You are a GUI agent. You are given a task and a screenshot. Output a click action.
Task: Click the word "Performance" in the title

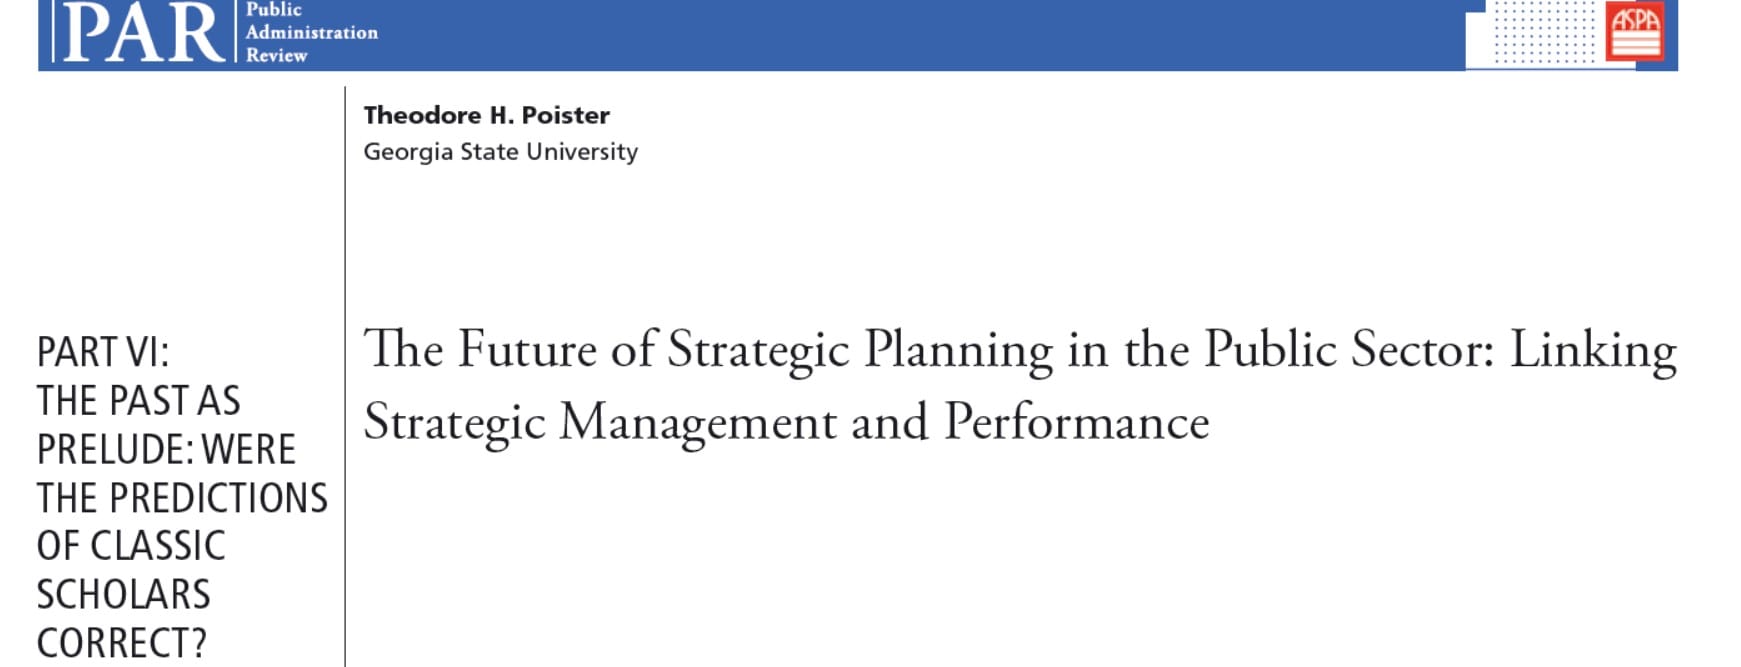click(x=1076, y=423)
